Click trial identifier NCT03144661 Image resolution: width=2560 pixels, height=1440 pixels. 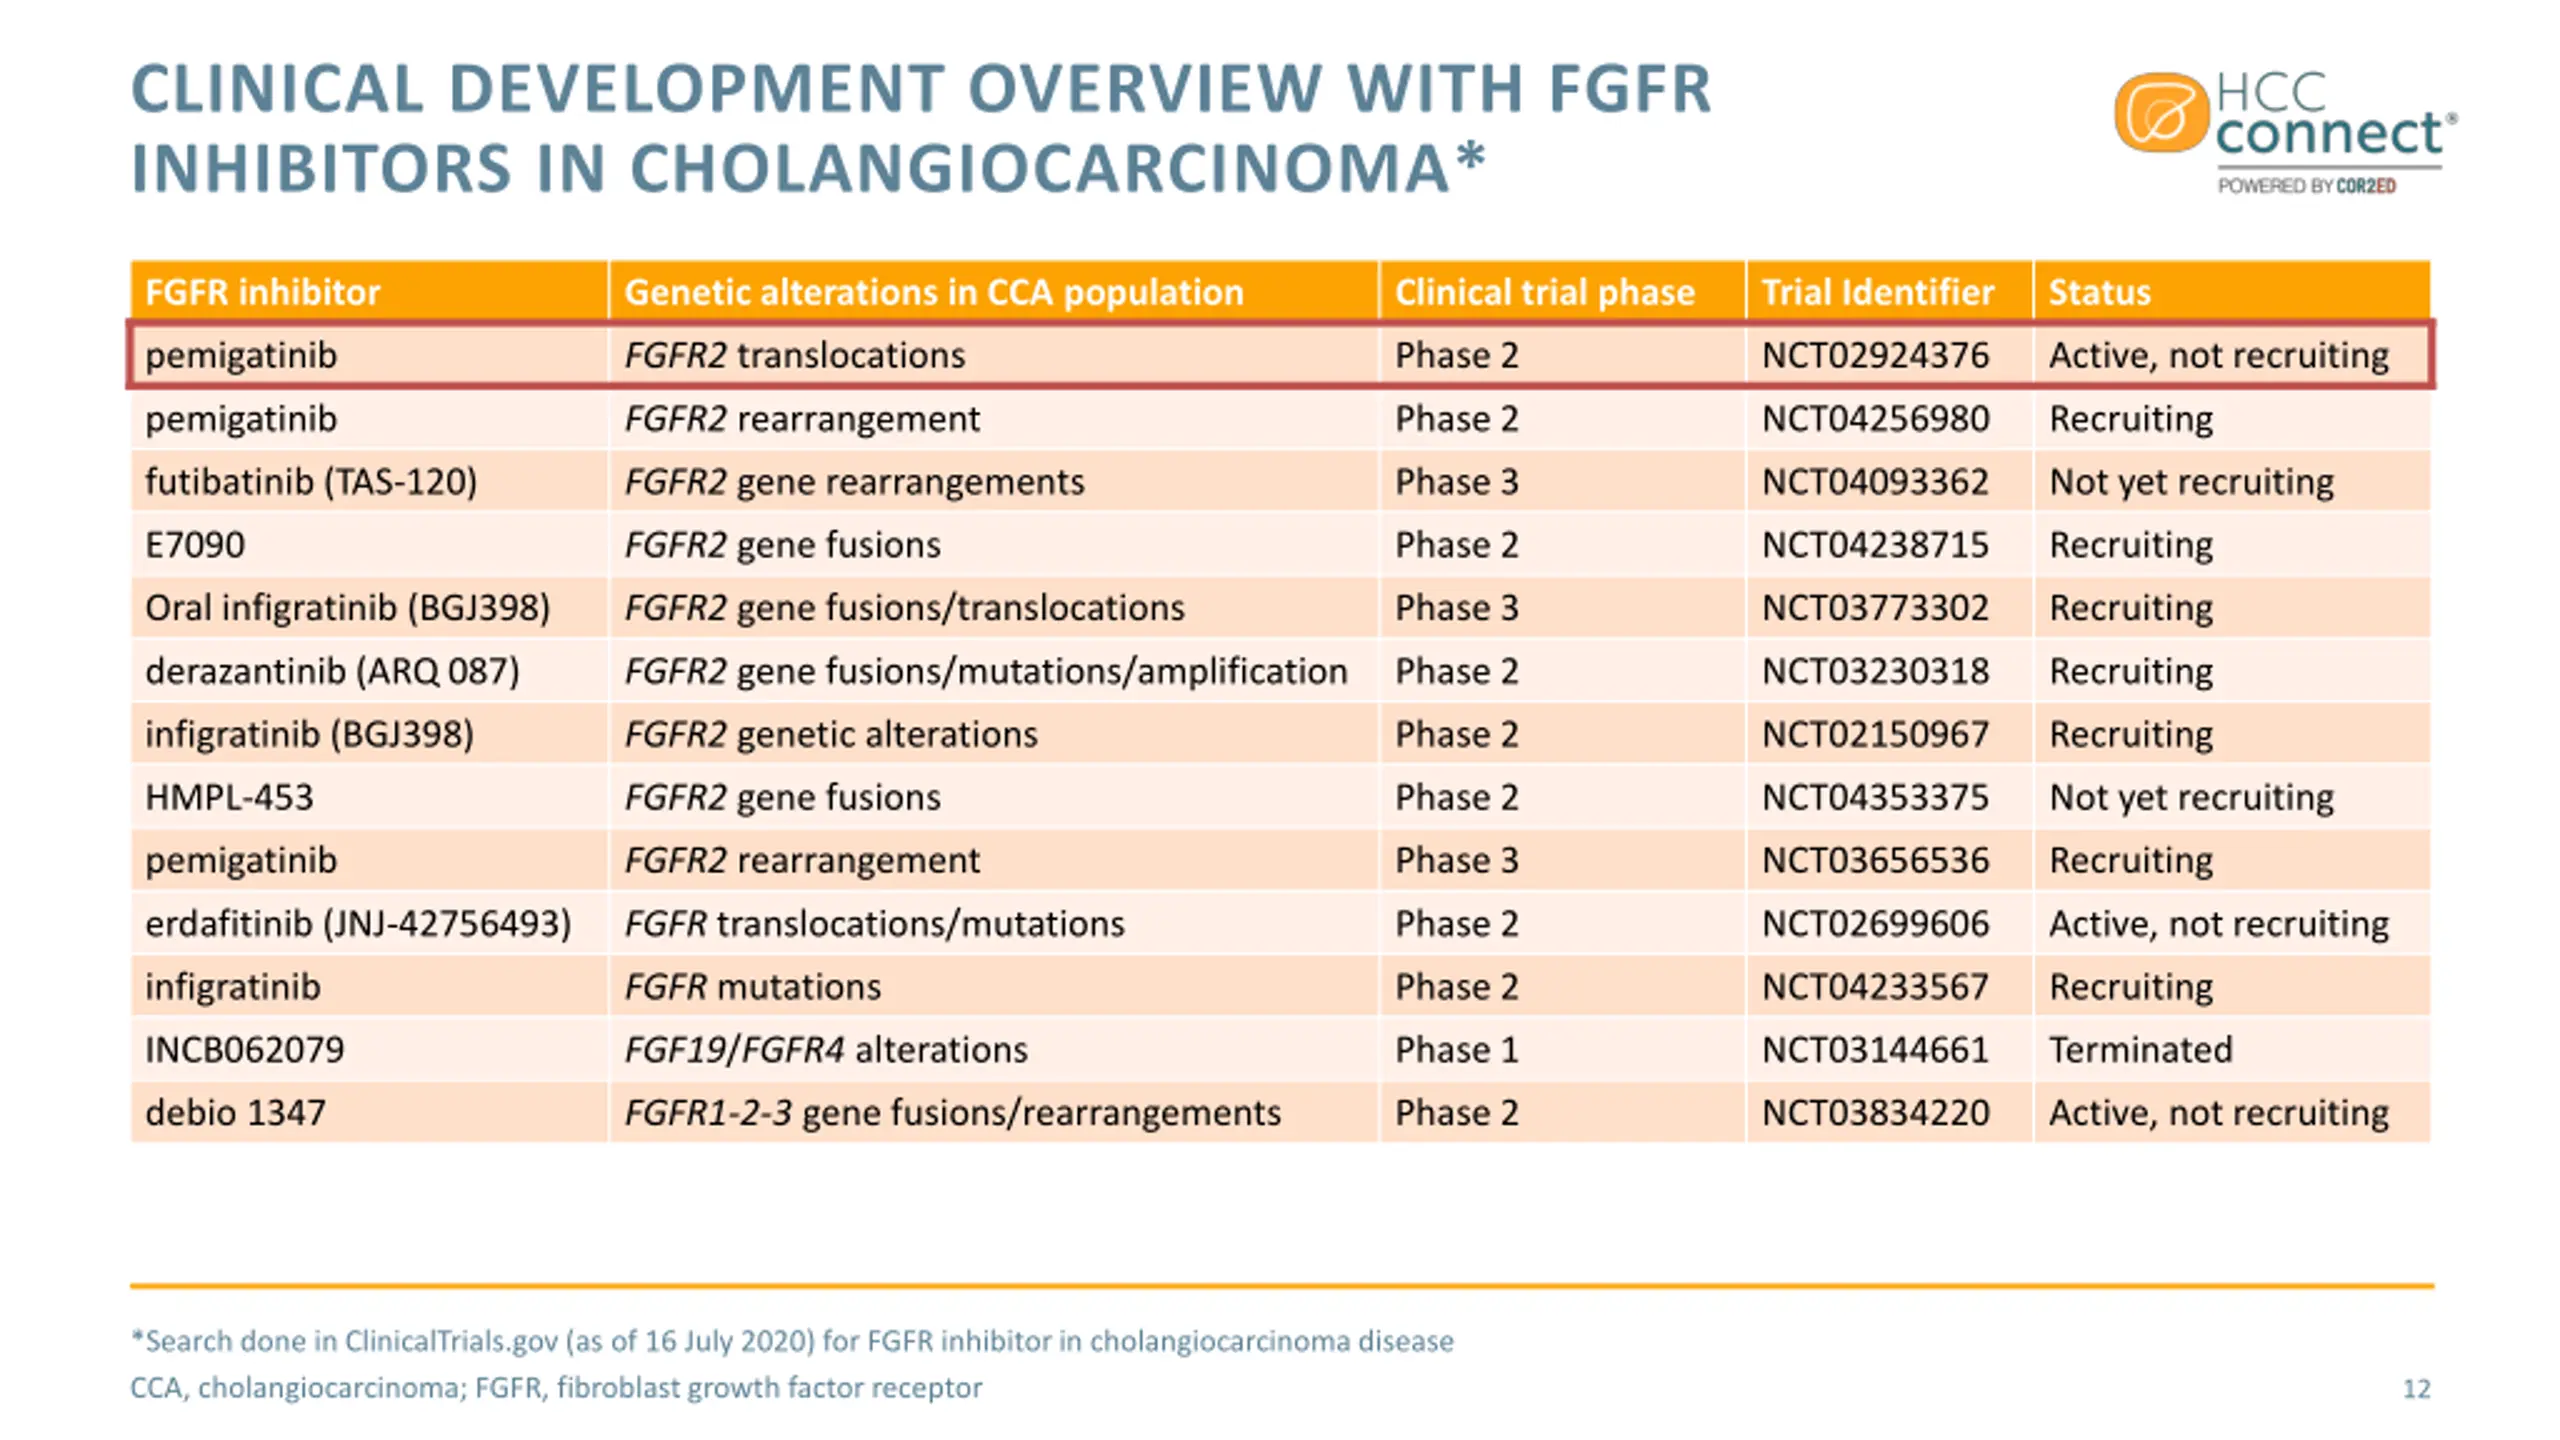(x=1875, y=1049)
